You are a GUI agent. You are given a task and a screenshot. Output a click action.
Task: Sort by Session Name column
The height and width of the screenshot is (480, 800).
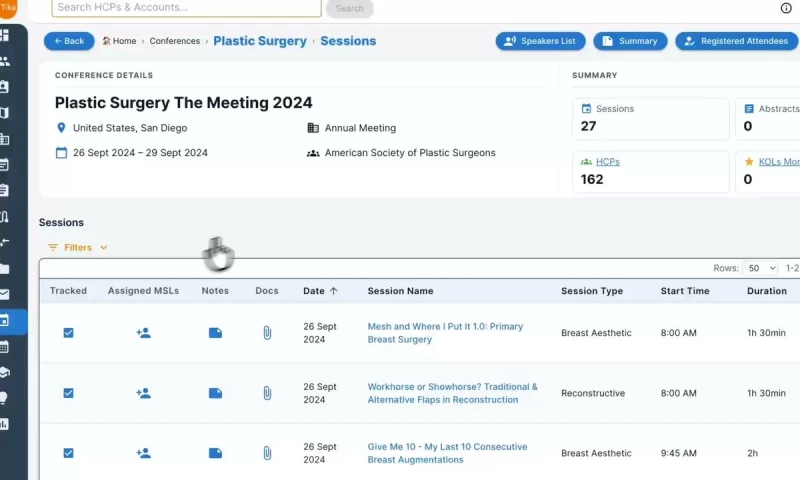point(400,291)
